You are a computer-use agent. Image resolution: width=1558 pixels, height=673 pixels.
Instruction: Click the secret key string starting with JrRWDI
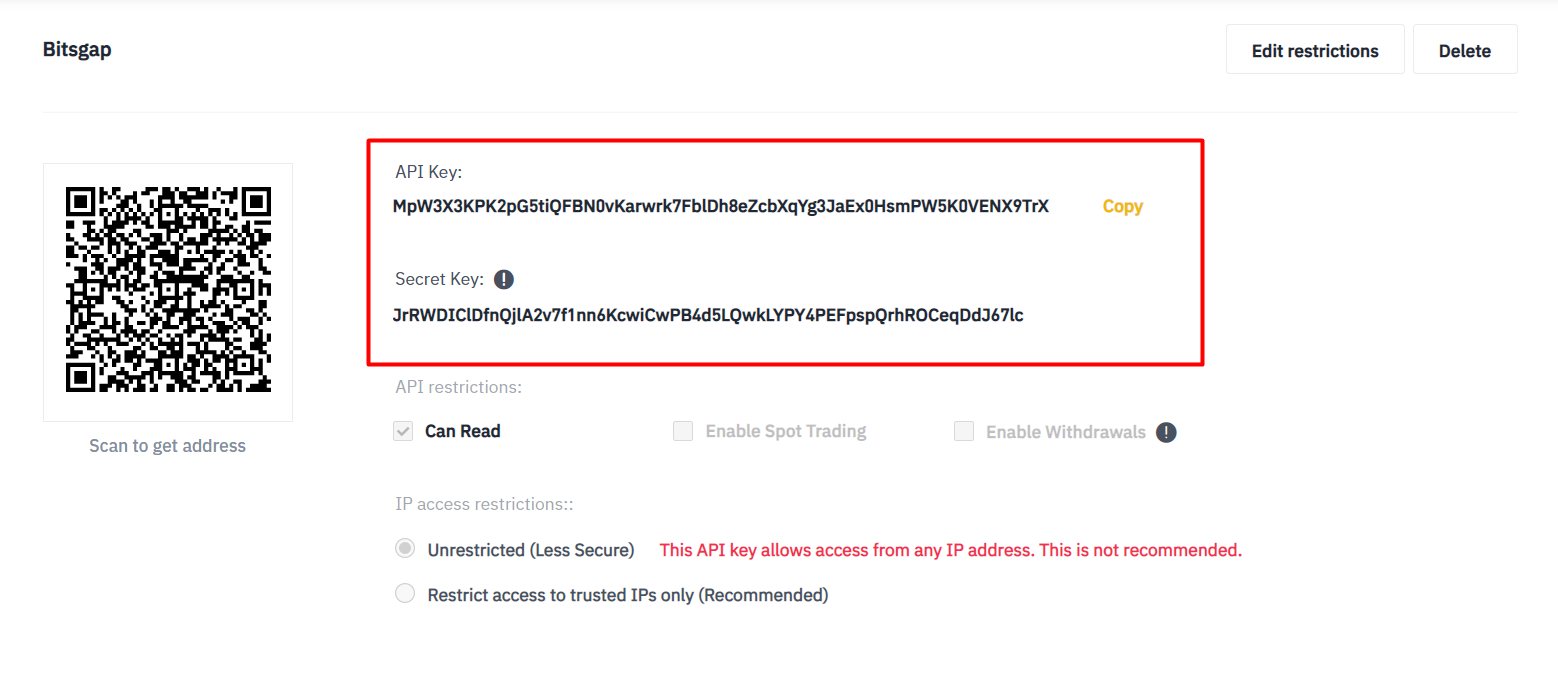pyautogui.click(x=708, y=315)
